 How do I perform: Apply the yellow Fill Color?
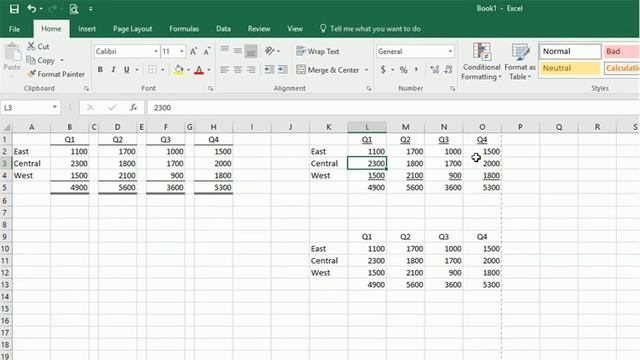(179, 70)
